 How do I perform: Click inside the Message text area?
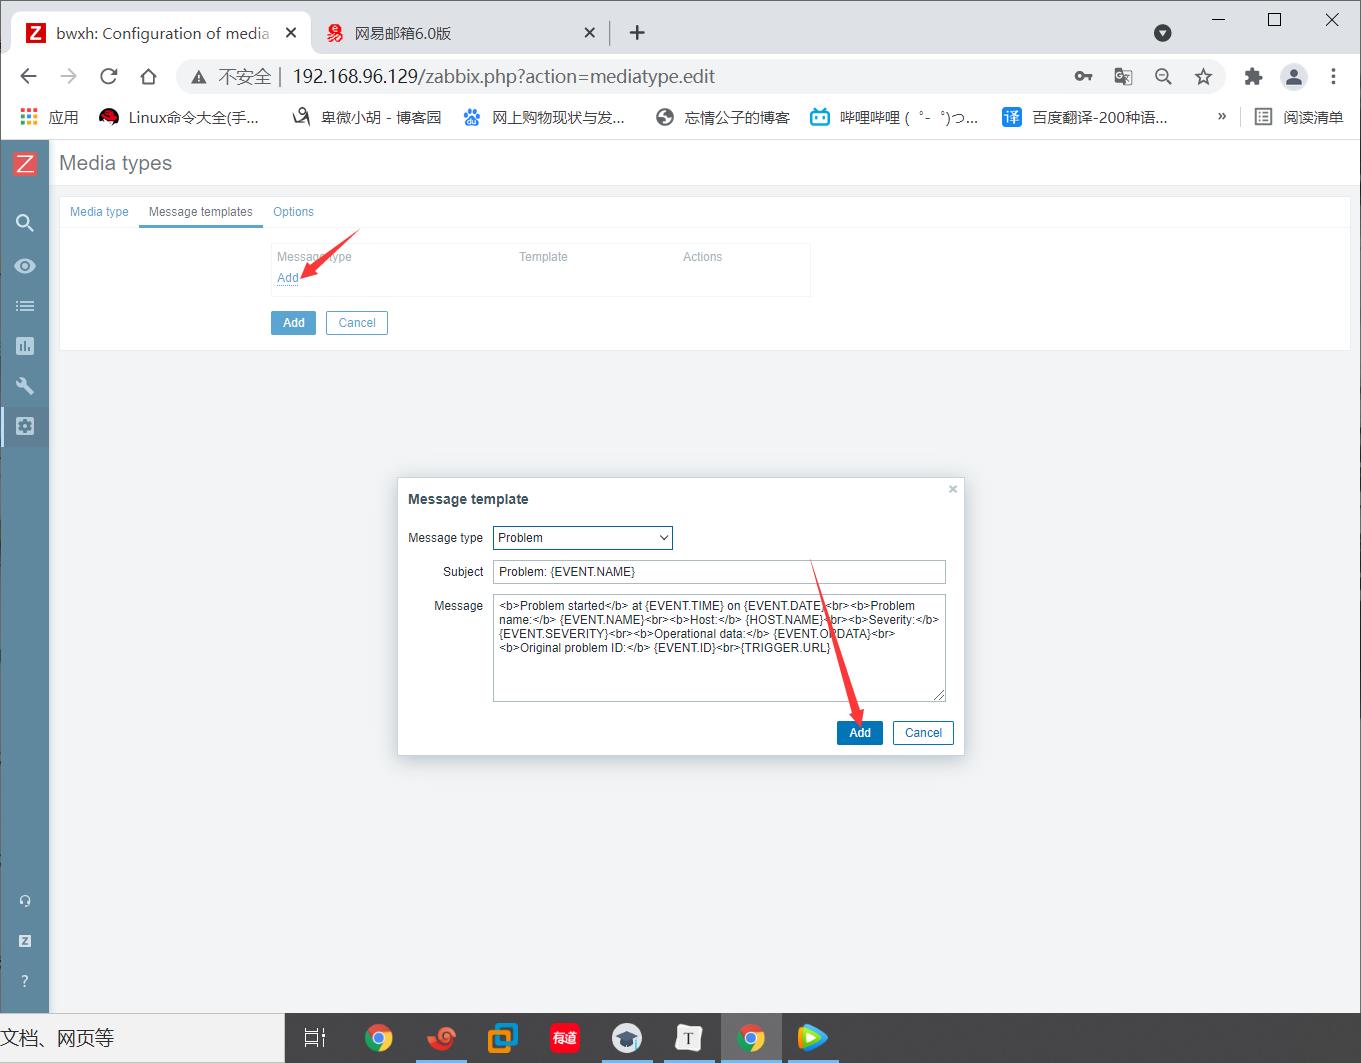719,648
